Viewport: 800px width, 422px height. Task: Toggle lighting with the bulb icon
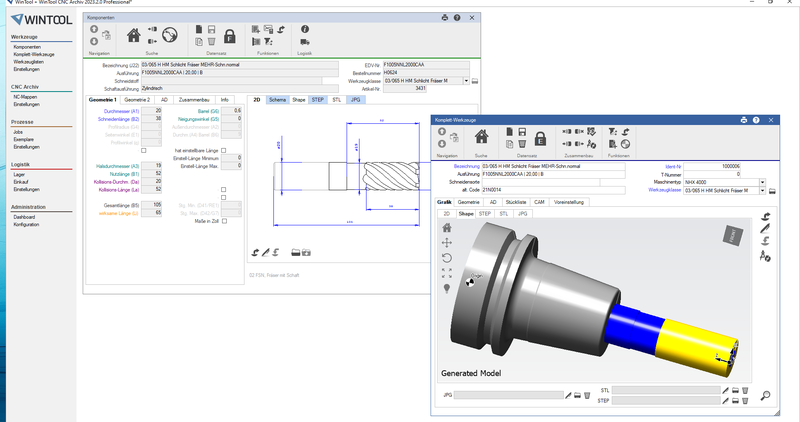pyautogui.click(x=447, y=289)
